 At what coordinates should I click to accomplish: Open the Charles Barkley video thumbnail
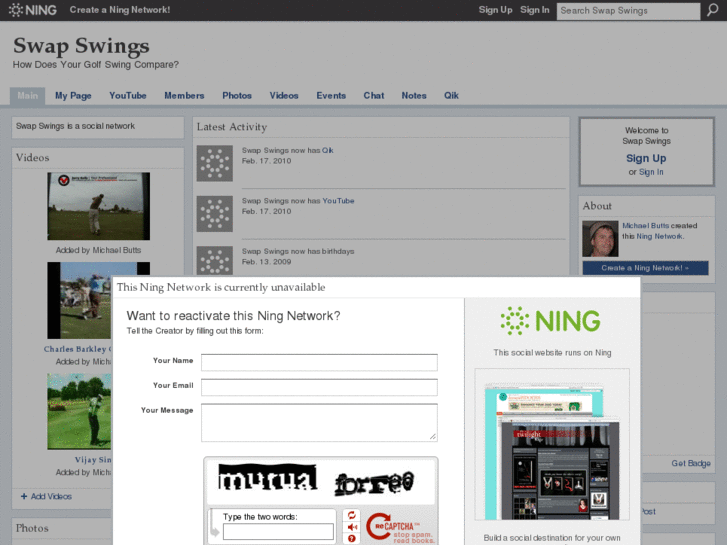pos(79,301)
